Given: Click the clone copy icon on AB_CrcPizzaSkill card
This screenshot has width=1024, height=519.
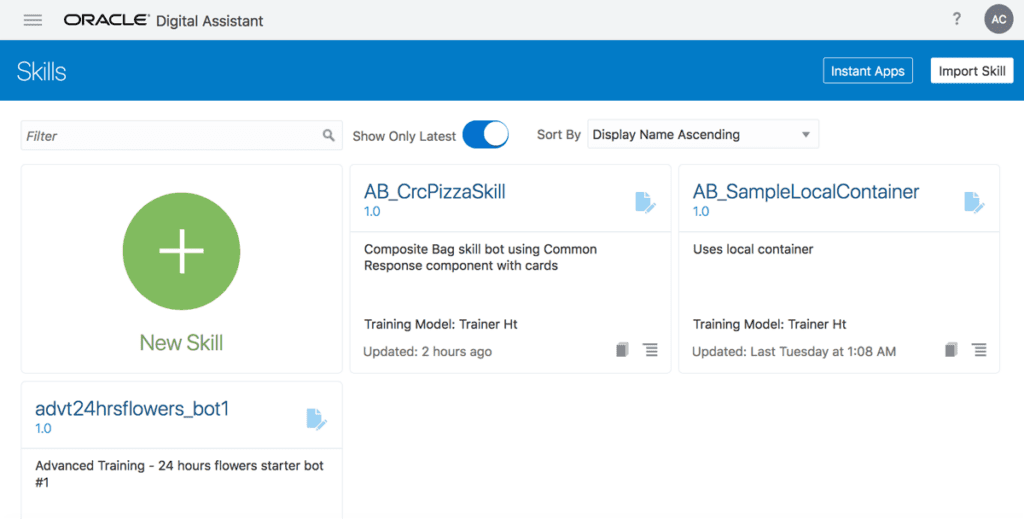Looking at the screenshot, I should point(622,350).
